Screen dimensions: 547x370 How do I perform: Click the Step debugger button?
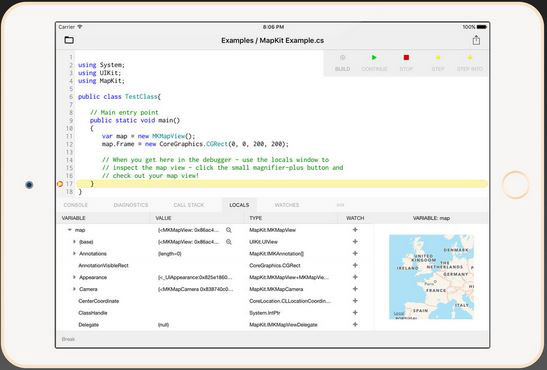point(438,63)
